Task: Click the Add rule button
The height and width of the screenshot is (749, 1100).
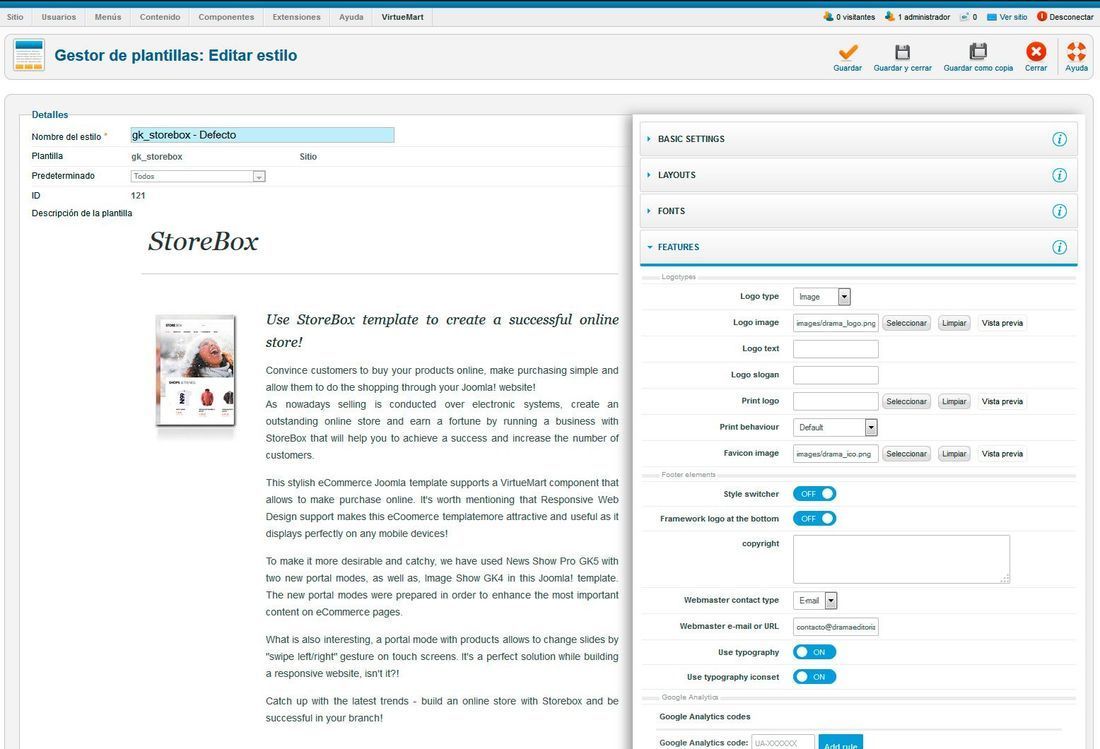Action: pos(840,743)
